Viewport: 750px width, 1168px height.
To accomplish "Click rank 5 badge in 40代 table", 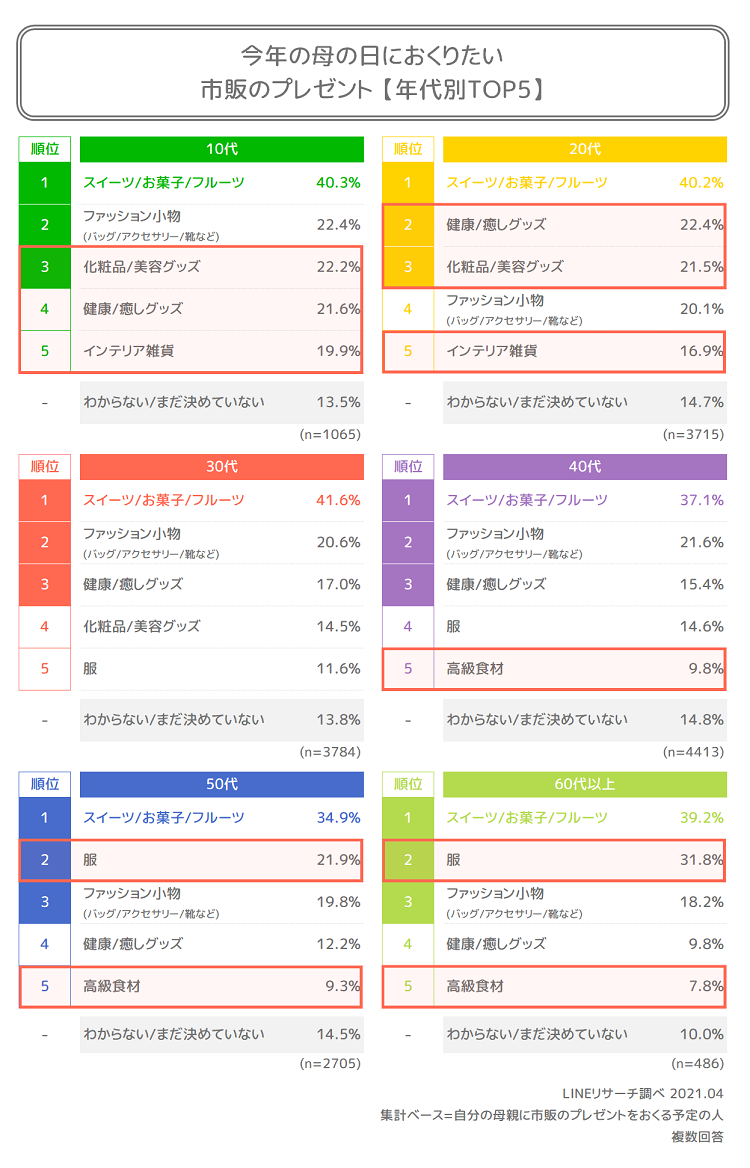I will tap(408, 669).
